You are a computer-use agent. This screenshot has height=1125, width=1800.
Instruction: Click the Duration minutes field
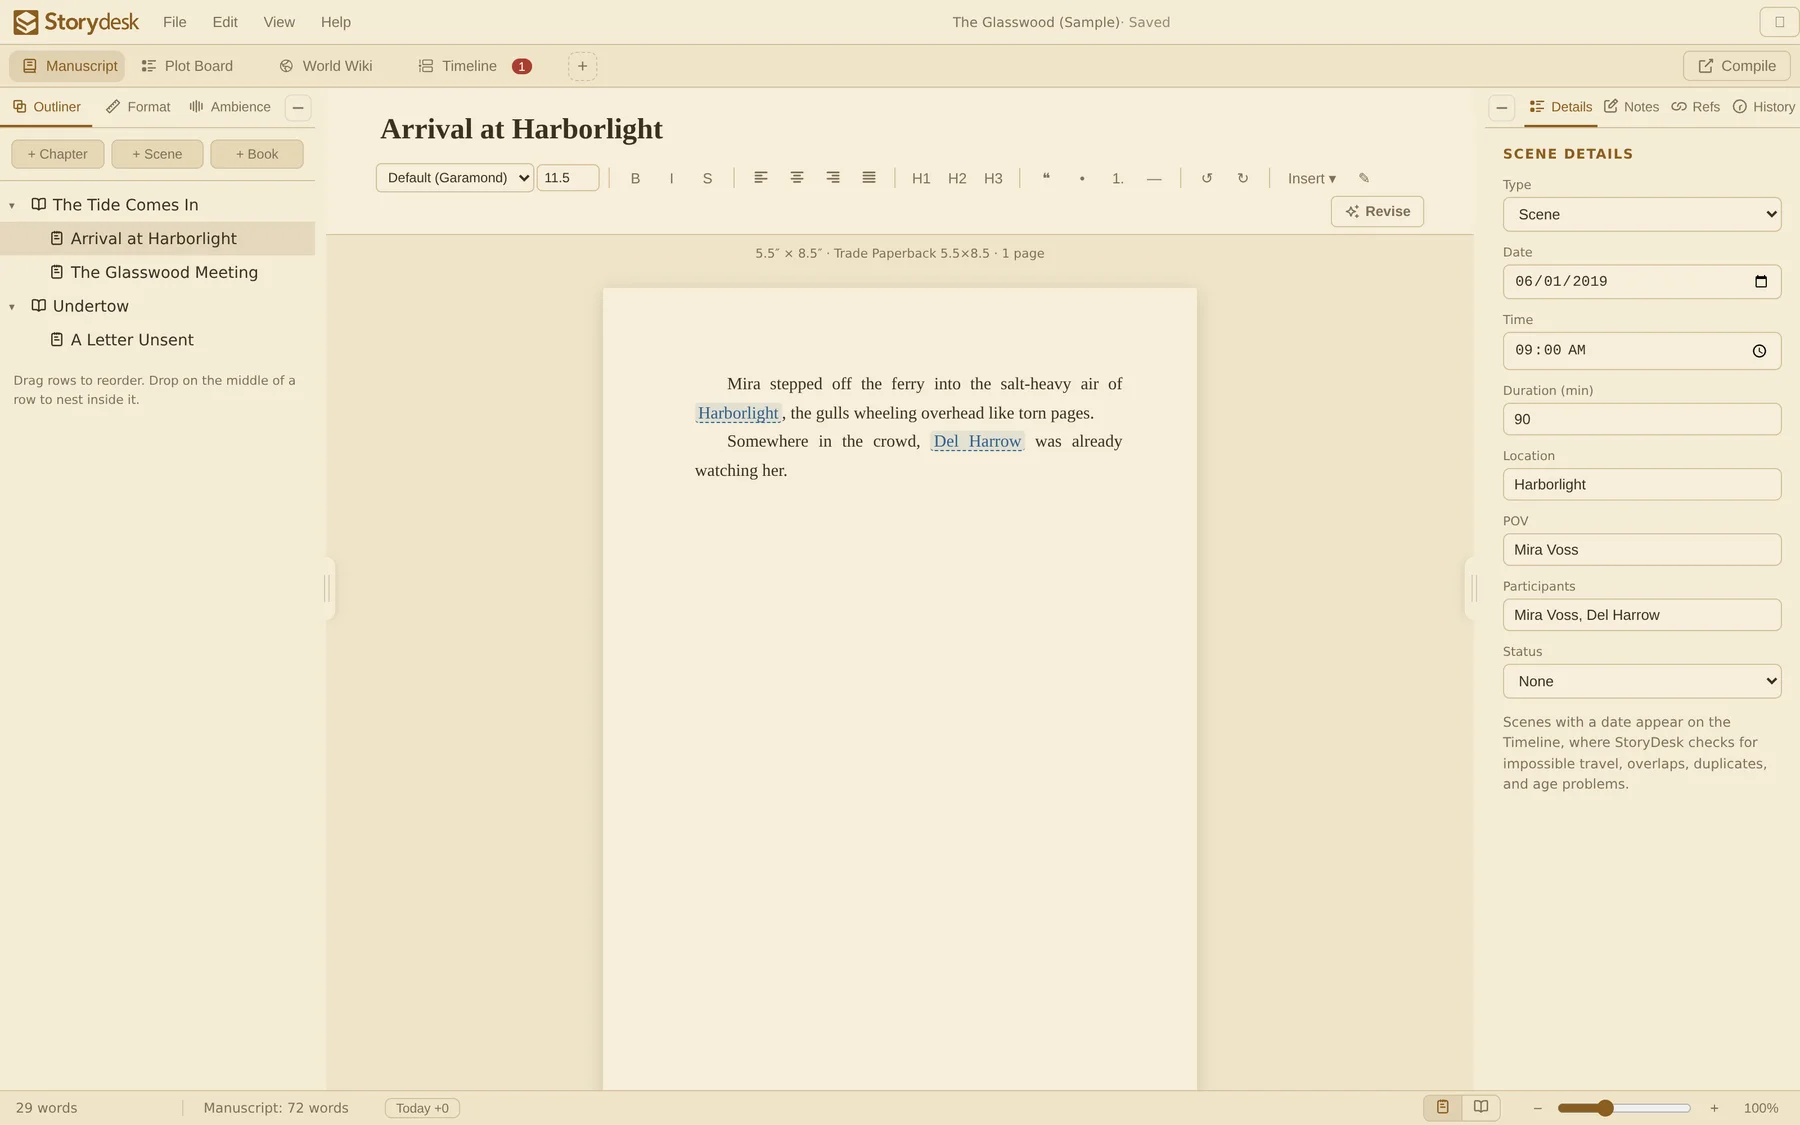tap(1642, 419)
